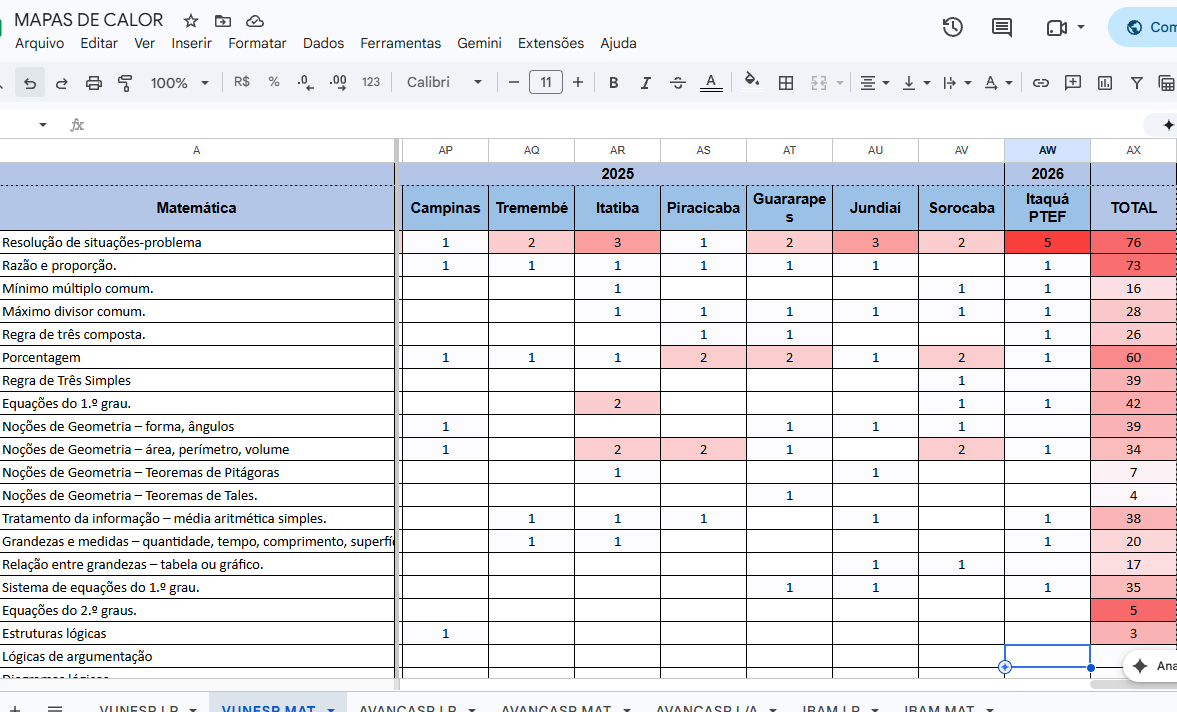
Task: Toggle italic formatting
Action: (x=645, y=83)
